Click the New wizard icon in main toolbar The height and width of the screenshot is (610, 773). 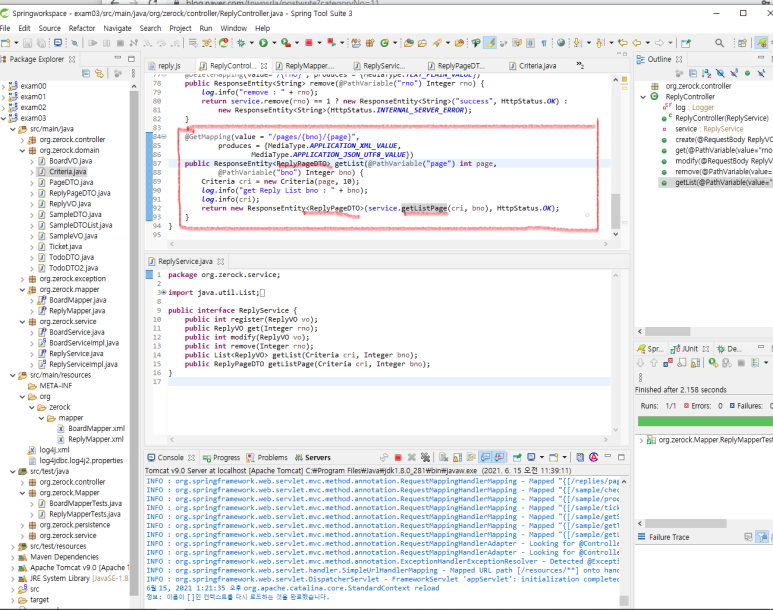(x=6, y=43)
